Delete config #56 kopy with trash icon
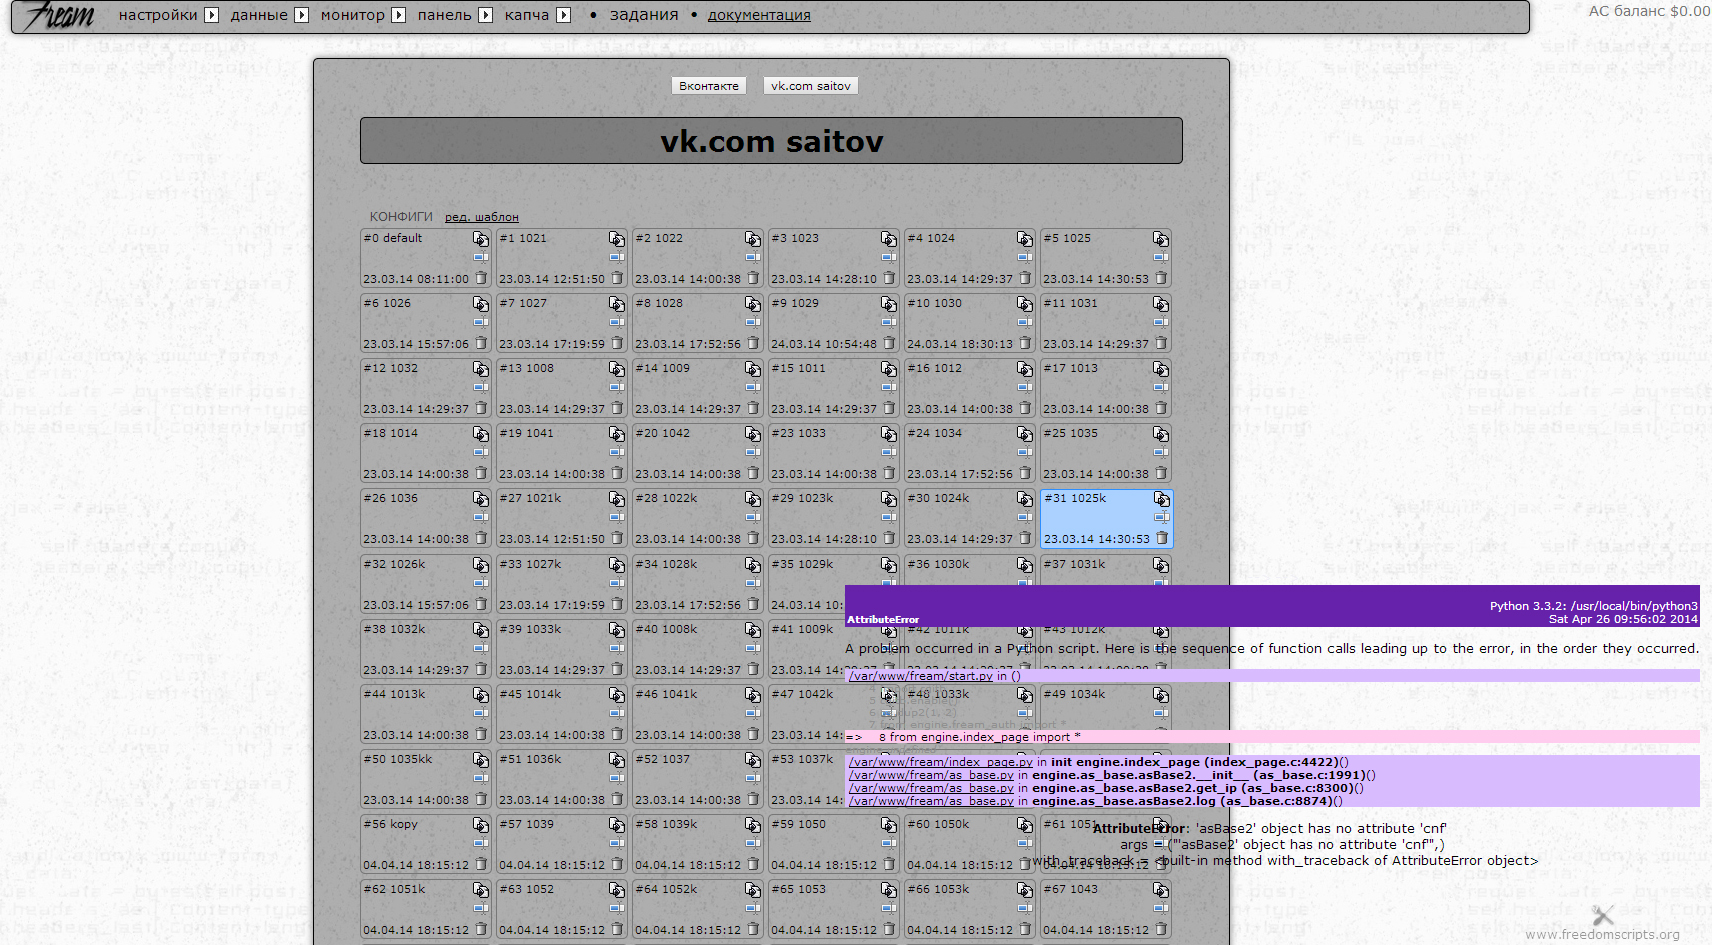The height and width of the screenshot is (945, 1712). coord(481,864)
